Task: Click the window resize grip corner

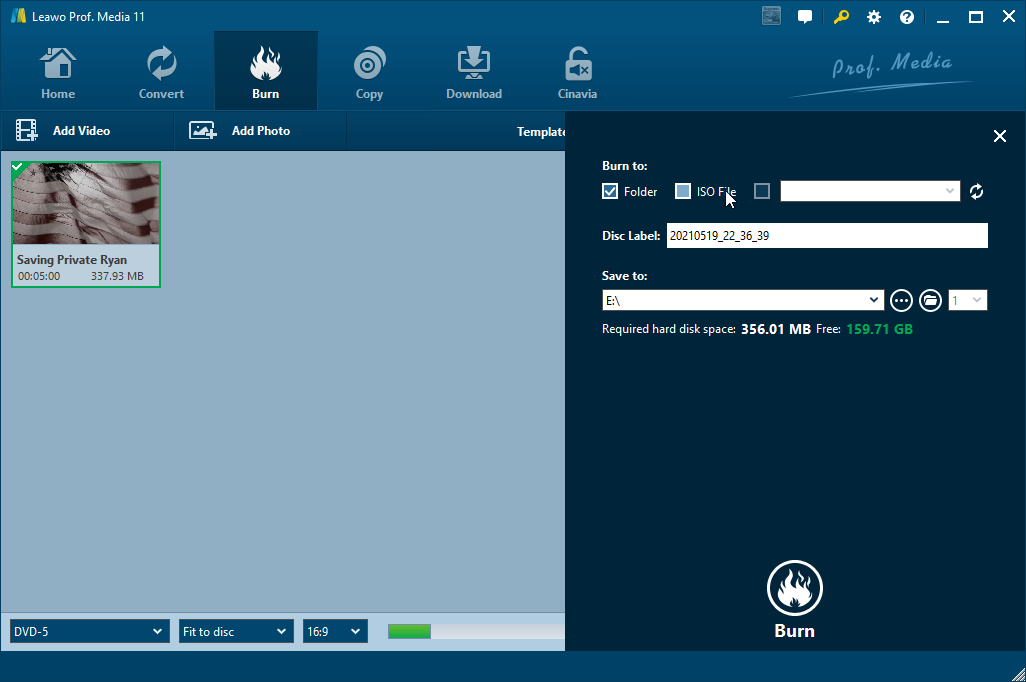Action: 1018,674
